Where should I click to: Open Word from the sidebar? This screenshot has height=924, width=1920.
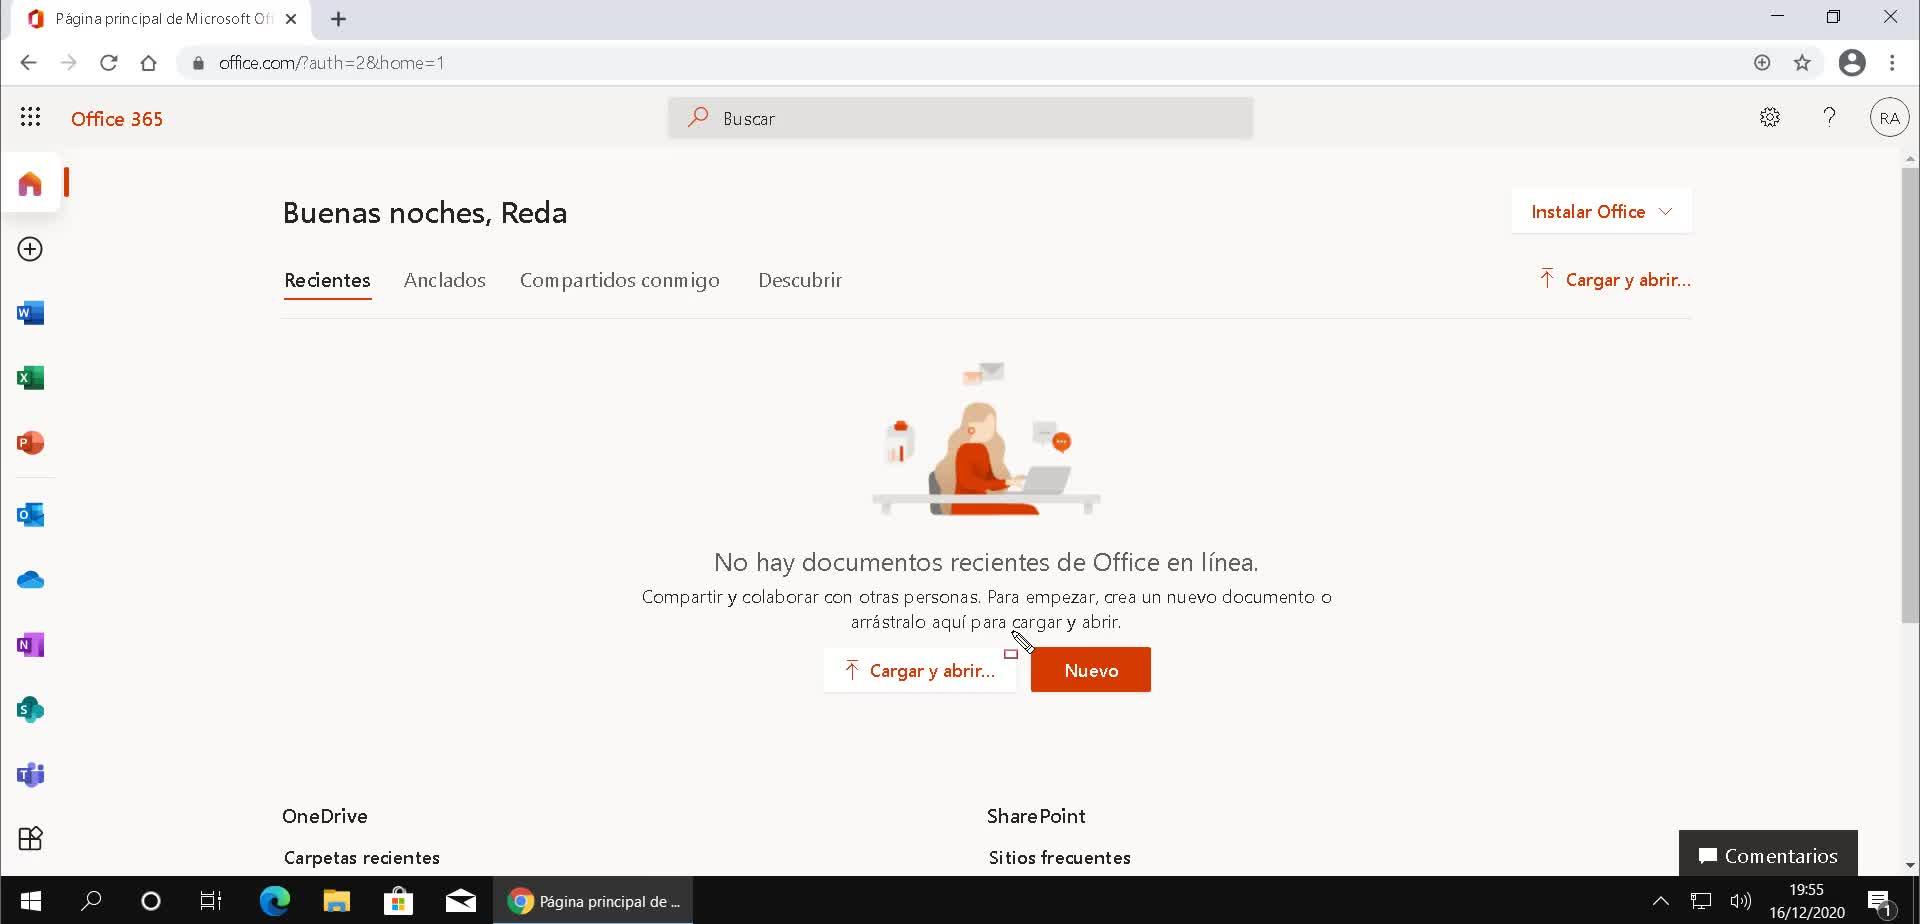click(30, 313)
